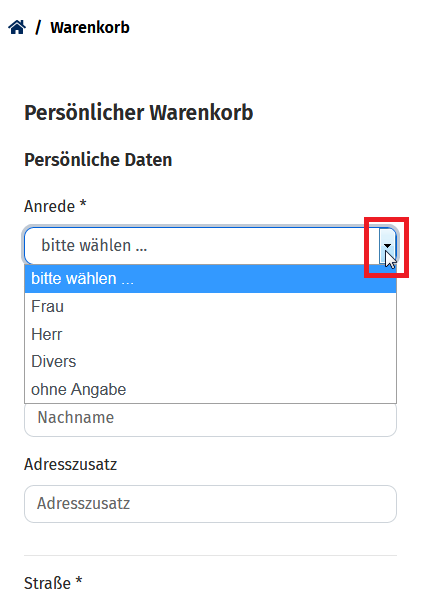Click the Adresszusatz field label
Image resolution: width=426 pixels, height=595 pixels.
point(71,464)
